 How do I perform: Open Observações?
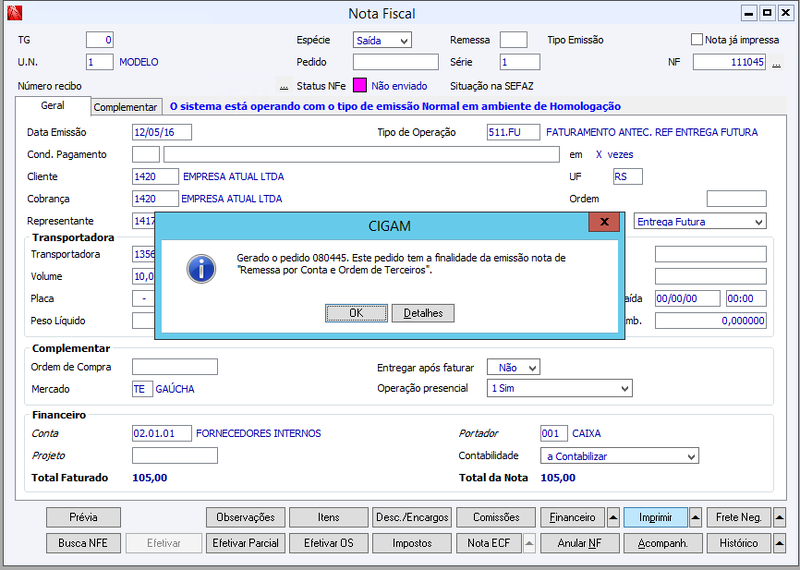245,517
